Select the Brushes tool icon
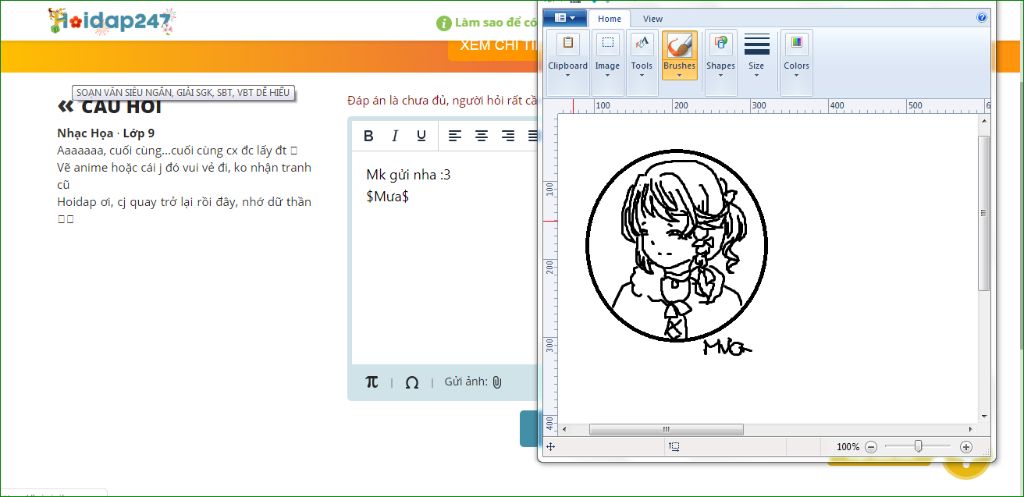This screenshot has width=1024, height=497. [679, 44]
